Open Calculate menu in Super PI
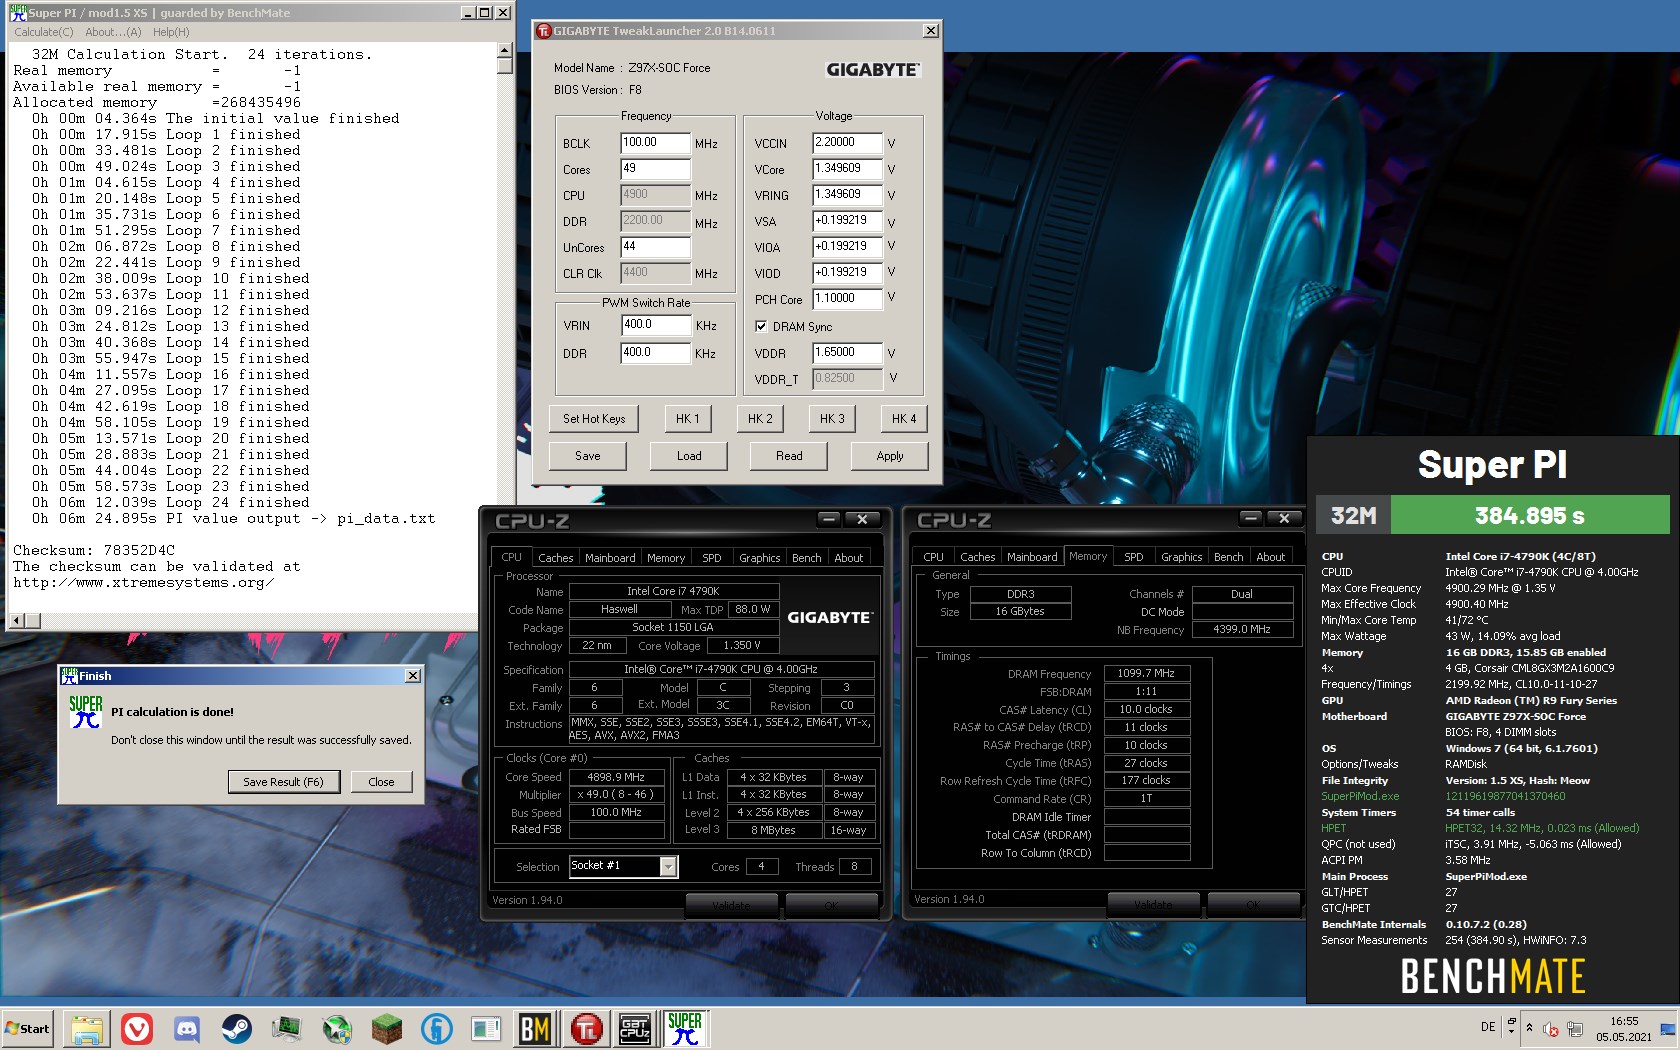Viewport: 1680px width, 1050px height. coord(44,32)
